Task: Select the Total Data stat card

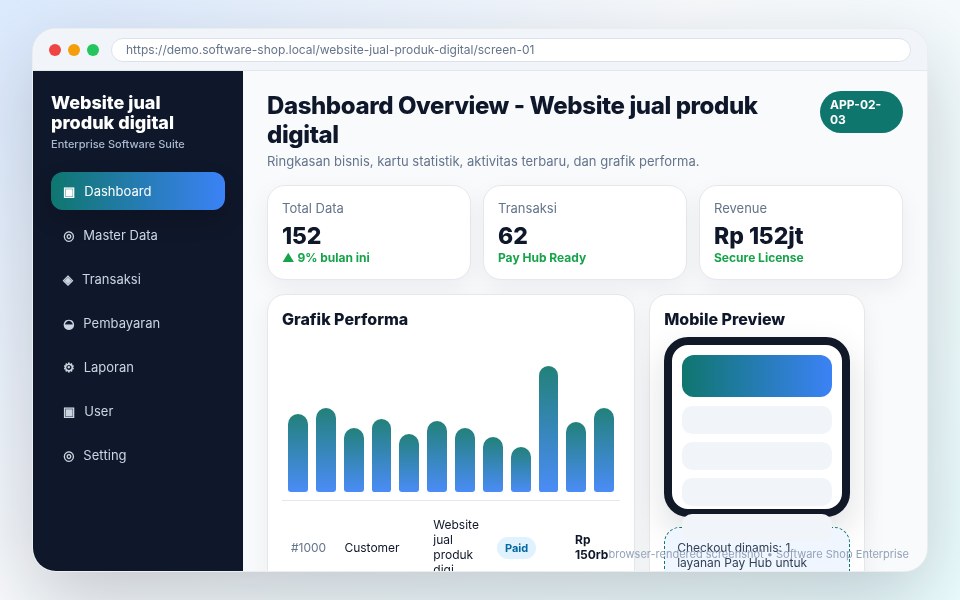Action: tap(369, 233)
